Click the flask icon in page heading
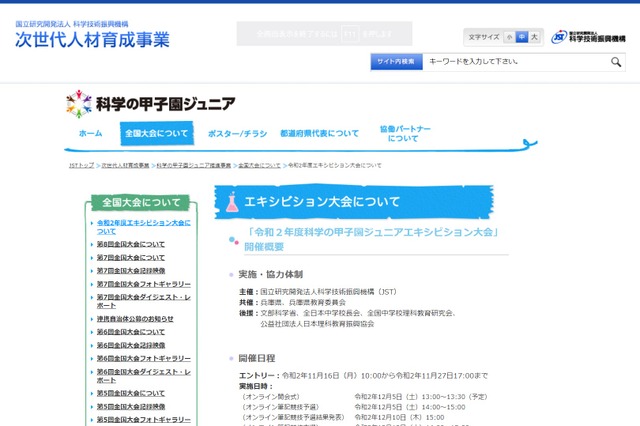Image resolution: width=640 pixels, height=426 pixels. point(232,202)
